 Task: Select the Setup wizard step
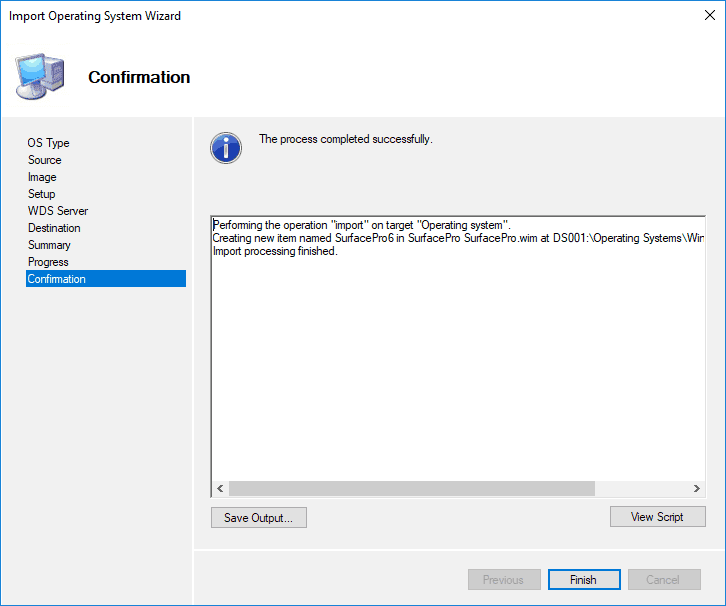pos(41,194)
